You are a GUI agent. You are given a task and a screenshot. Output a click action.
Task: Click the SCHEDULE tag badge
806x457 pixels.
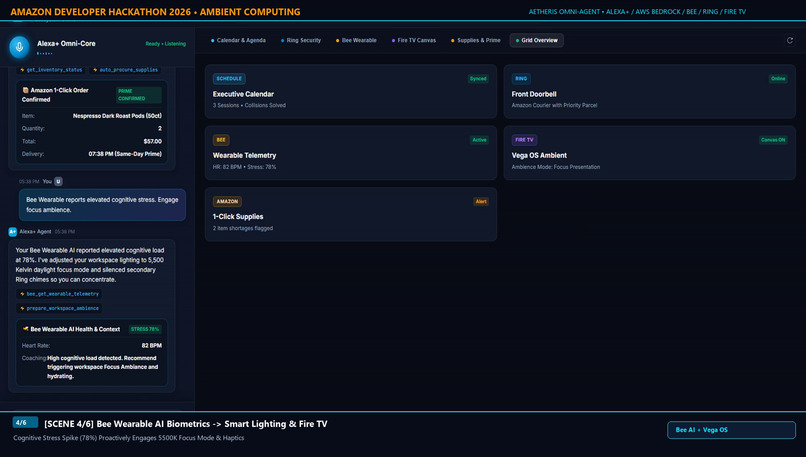[229, 79]
